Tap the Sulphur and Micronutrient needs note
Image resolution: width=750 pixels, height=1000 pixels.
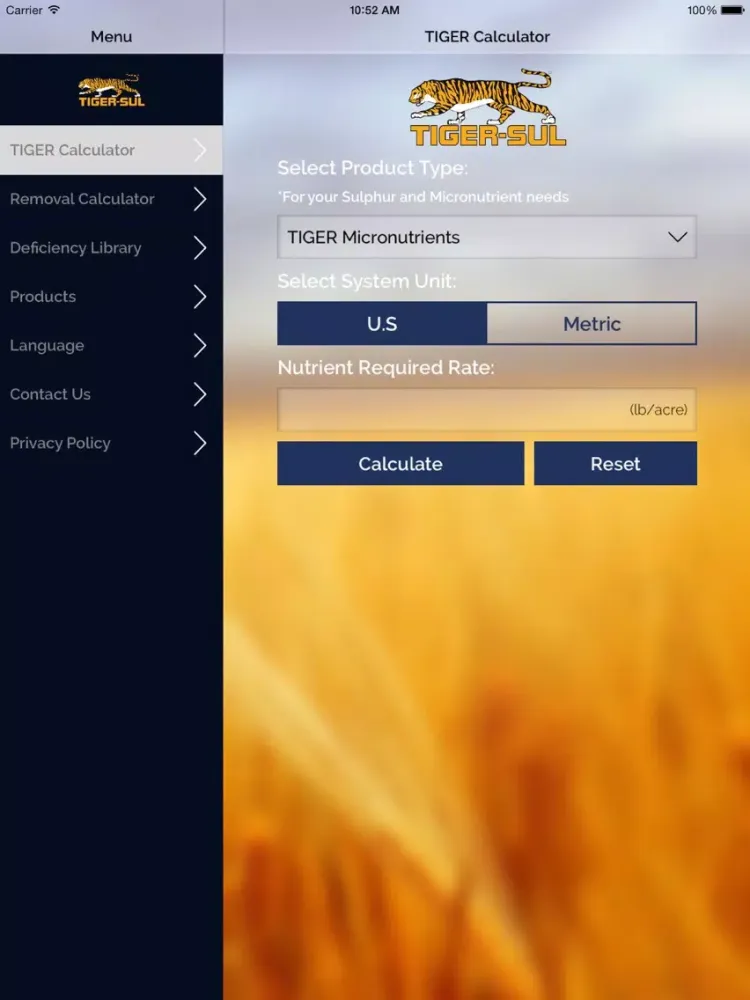pyautogui.click(x=423, y=196)
